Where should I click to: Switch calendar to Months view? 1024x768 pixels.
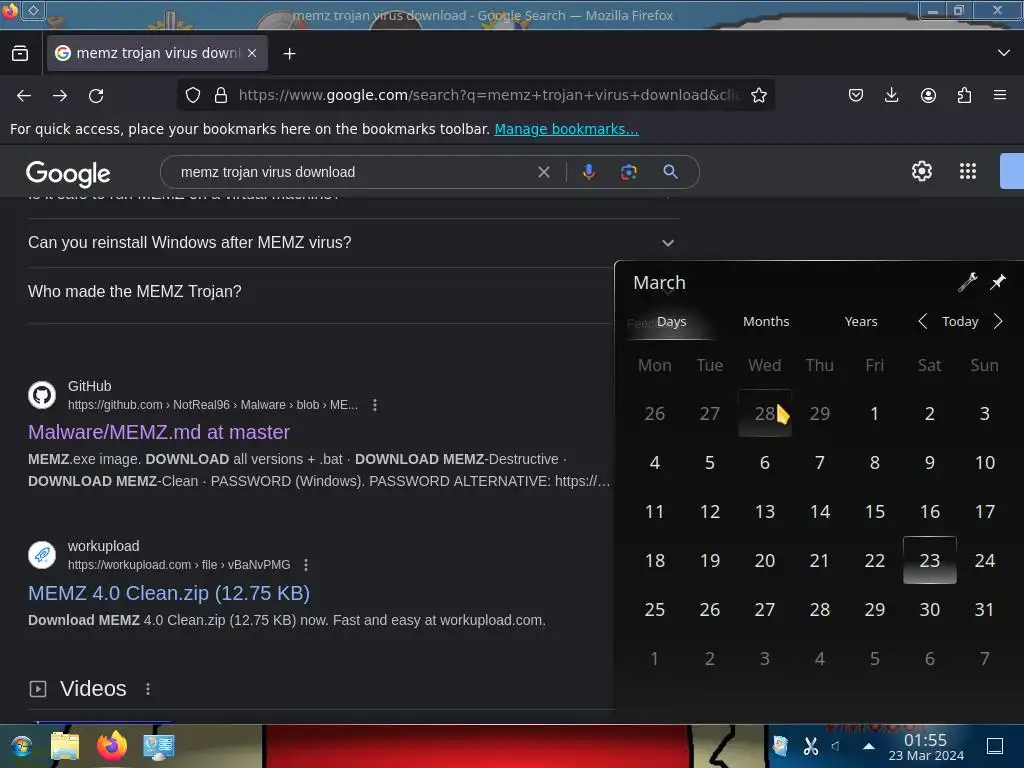766,321
